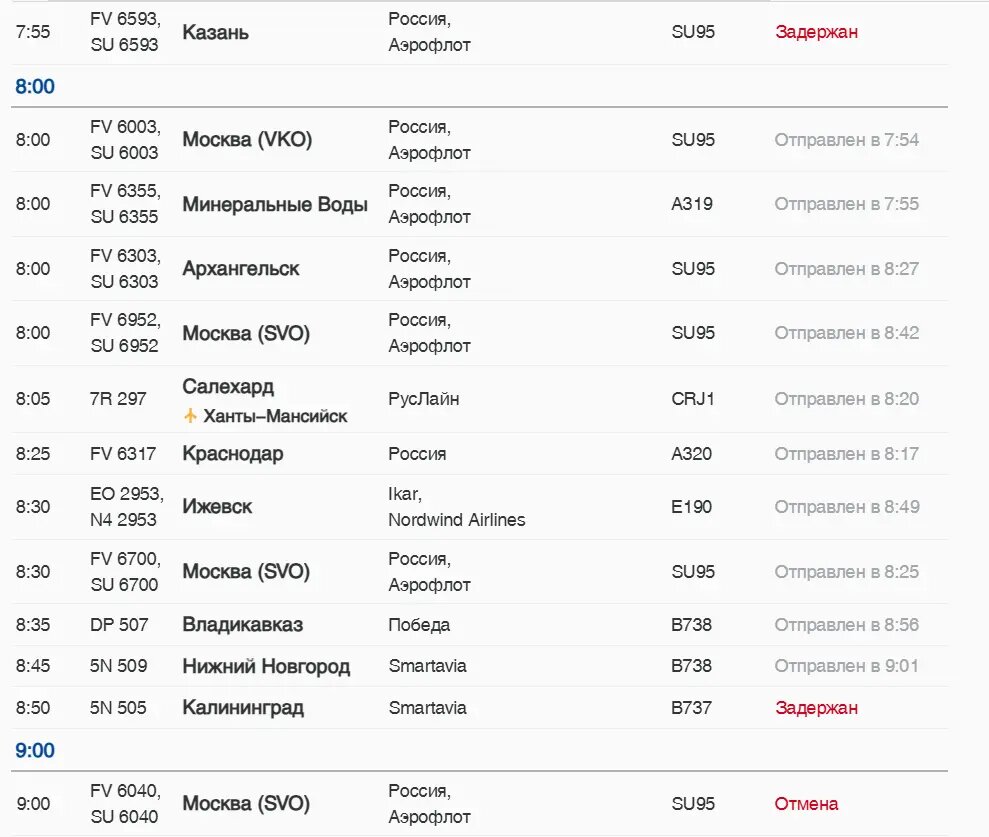
Task: Click the РусЛайн airline name
Action: tap(424, 399)
